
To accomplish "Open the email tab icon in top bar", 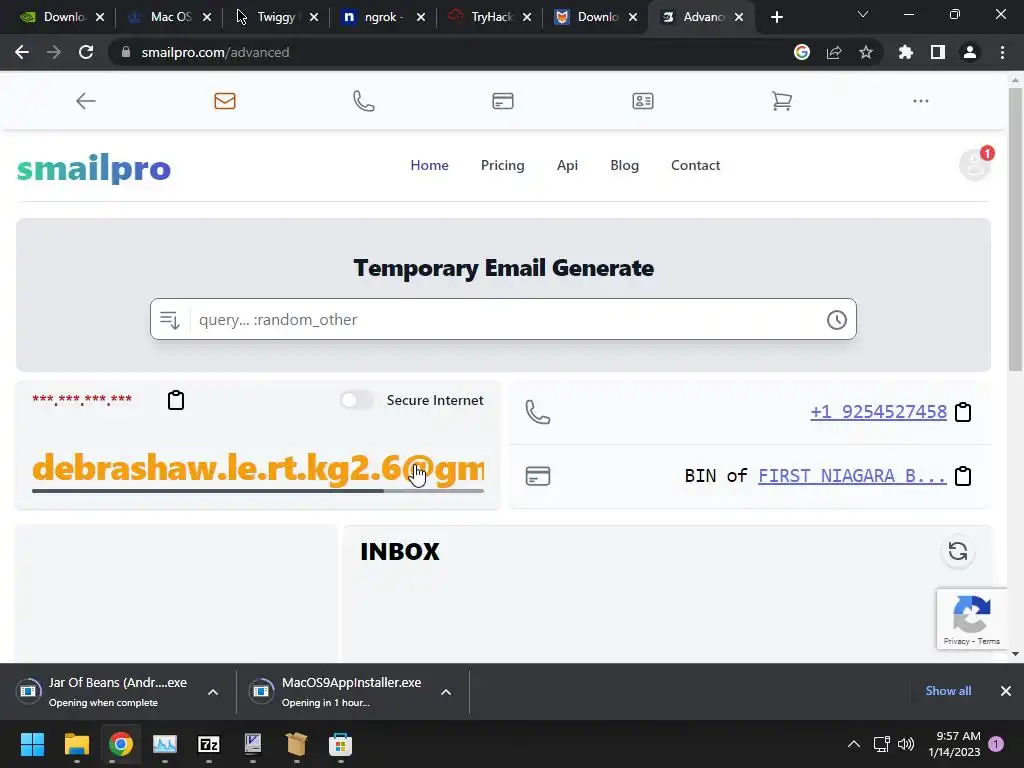I will point(225,101).
